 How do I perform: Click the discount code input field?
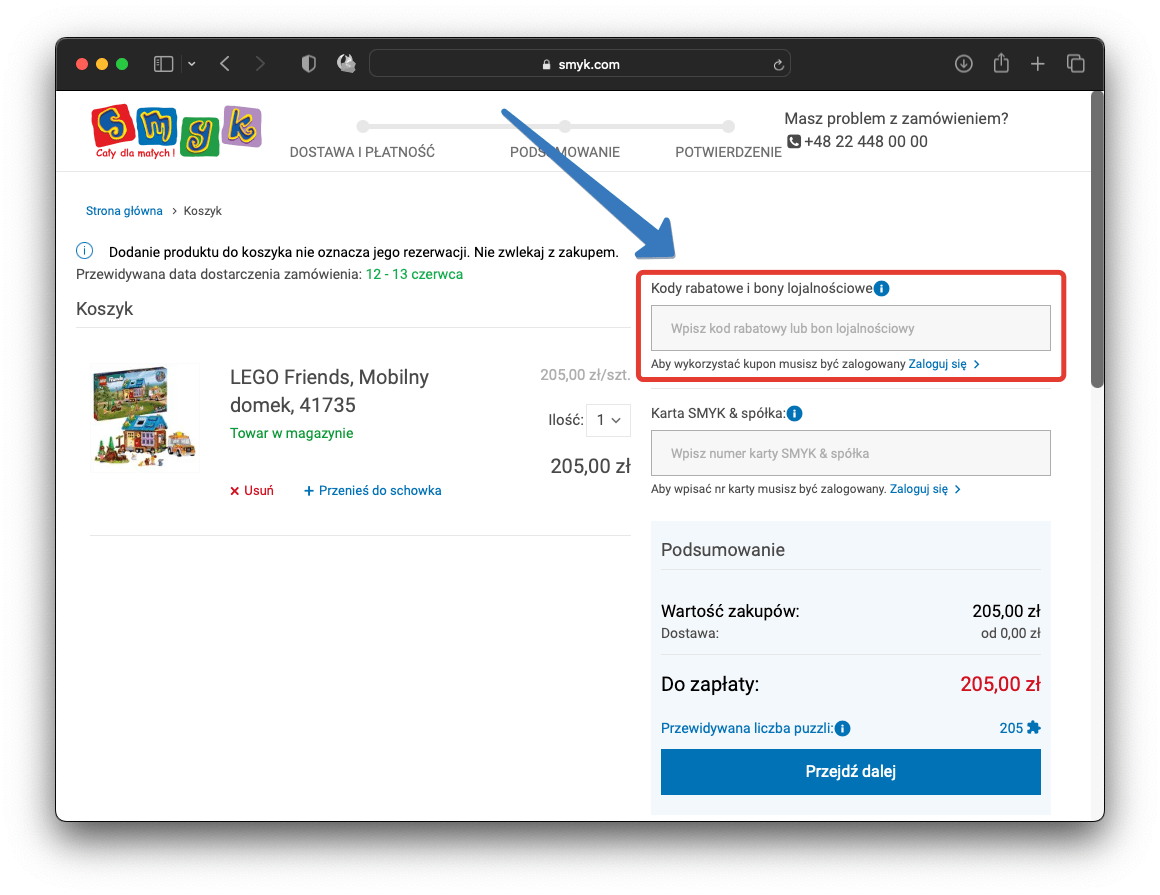pyautogui.click(x=850, y=328)
